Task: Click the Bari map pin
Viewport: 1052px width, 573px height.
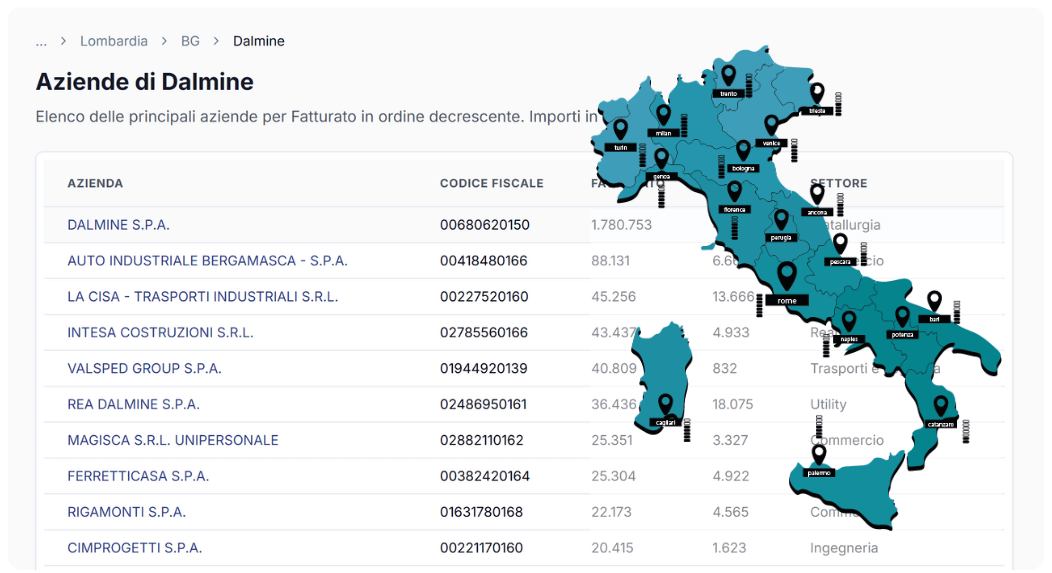Action: click(x=934, y=301)
